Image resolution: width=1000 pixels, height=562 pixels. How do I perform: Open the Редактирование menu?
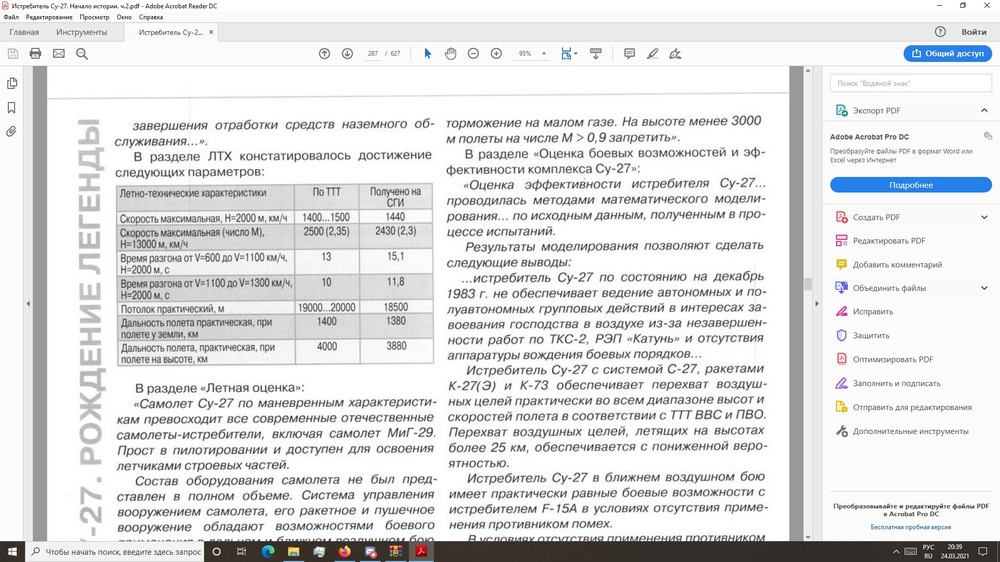coord(48,17)
